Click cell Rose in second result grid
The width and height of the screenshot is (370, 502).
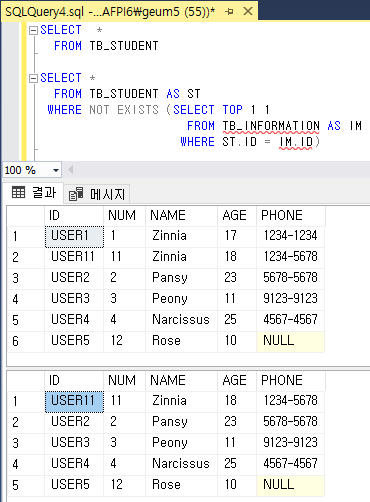click(181, 485)
